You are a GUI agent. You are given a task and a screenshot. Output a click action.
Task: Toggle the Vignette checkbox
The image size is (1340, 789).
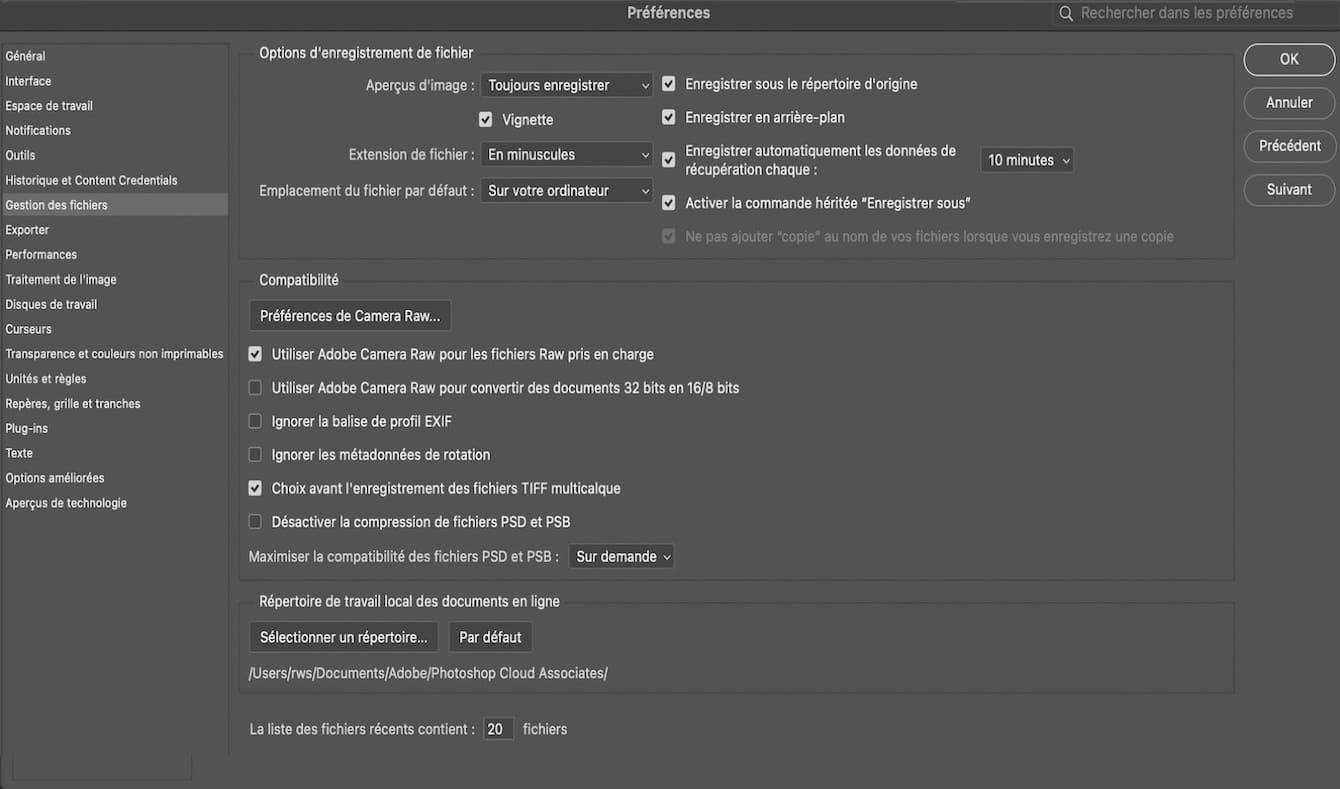486,120
